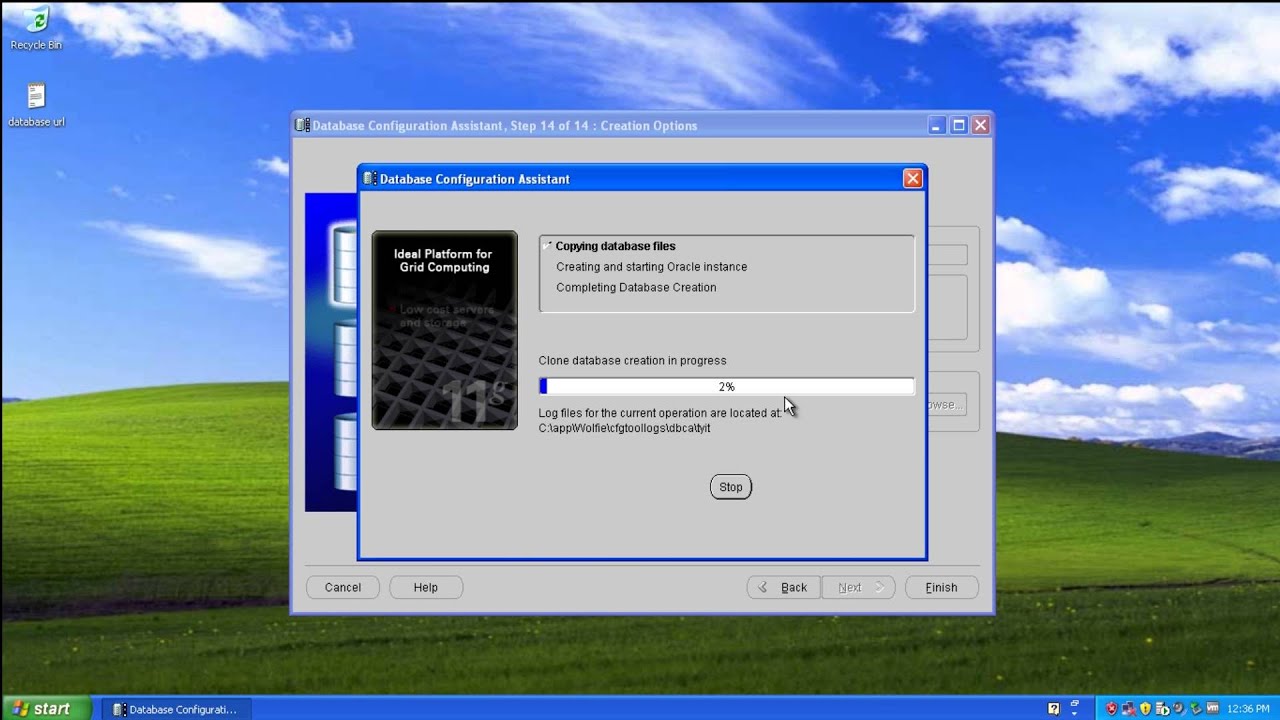Click the 12:36 PM taskbar clock

pos(1248,709)
